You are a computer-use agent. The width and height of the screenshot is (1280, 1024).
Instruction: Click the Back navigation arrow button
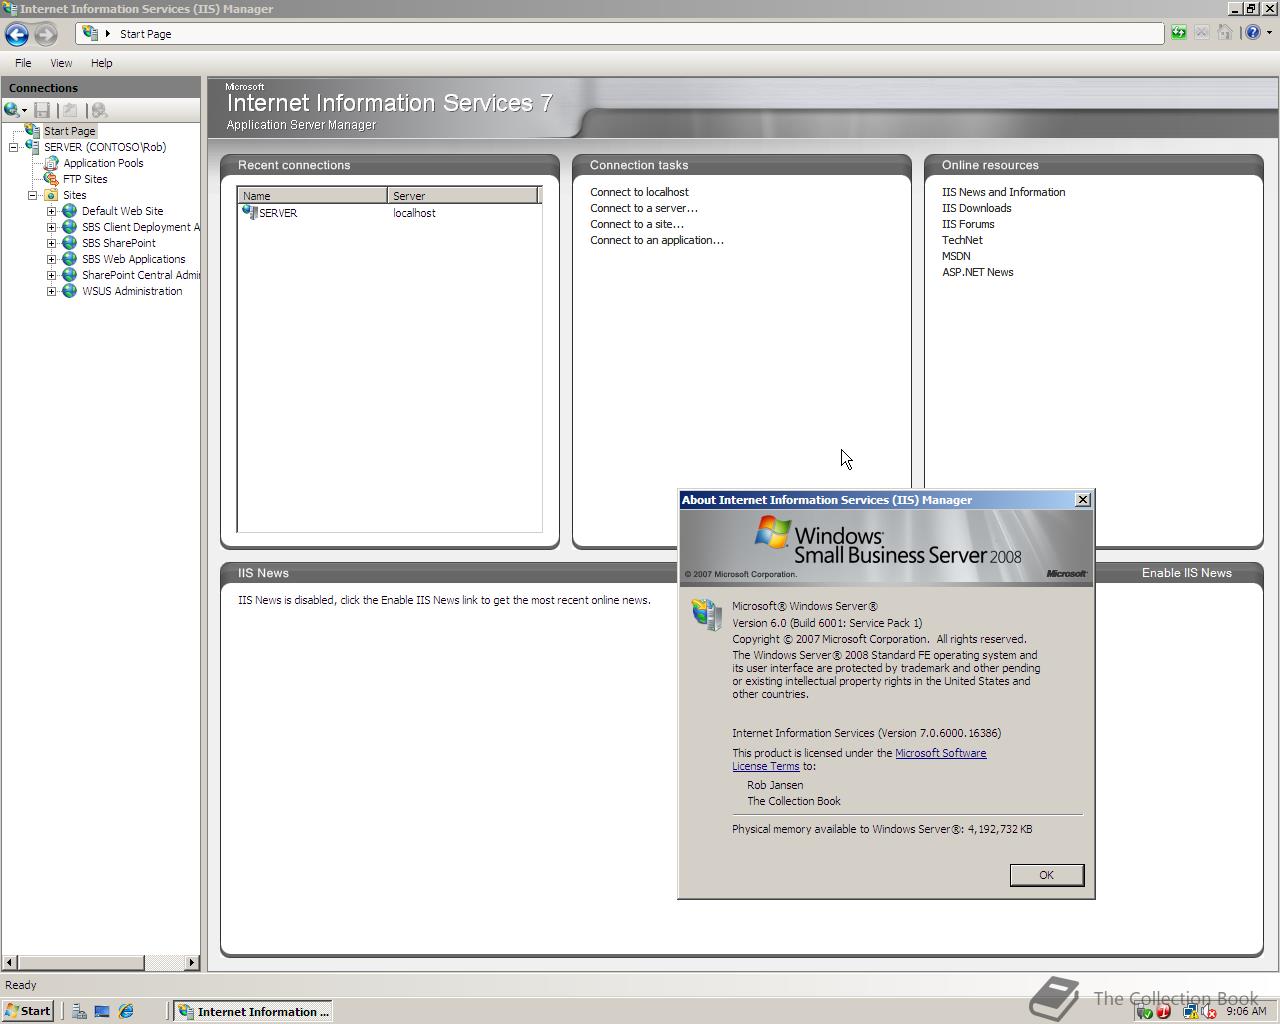(17, 34)
